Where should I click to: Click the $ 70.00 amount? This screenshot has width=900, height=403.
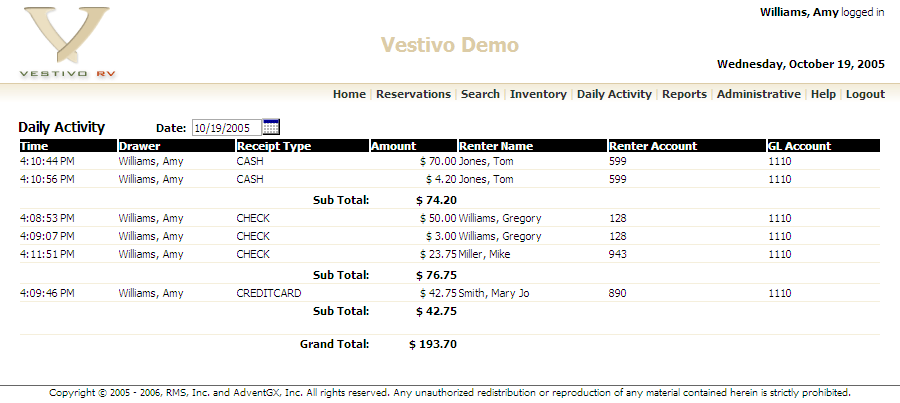tap(438, 161)
